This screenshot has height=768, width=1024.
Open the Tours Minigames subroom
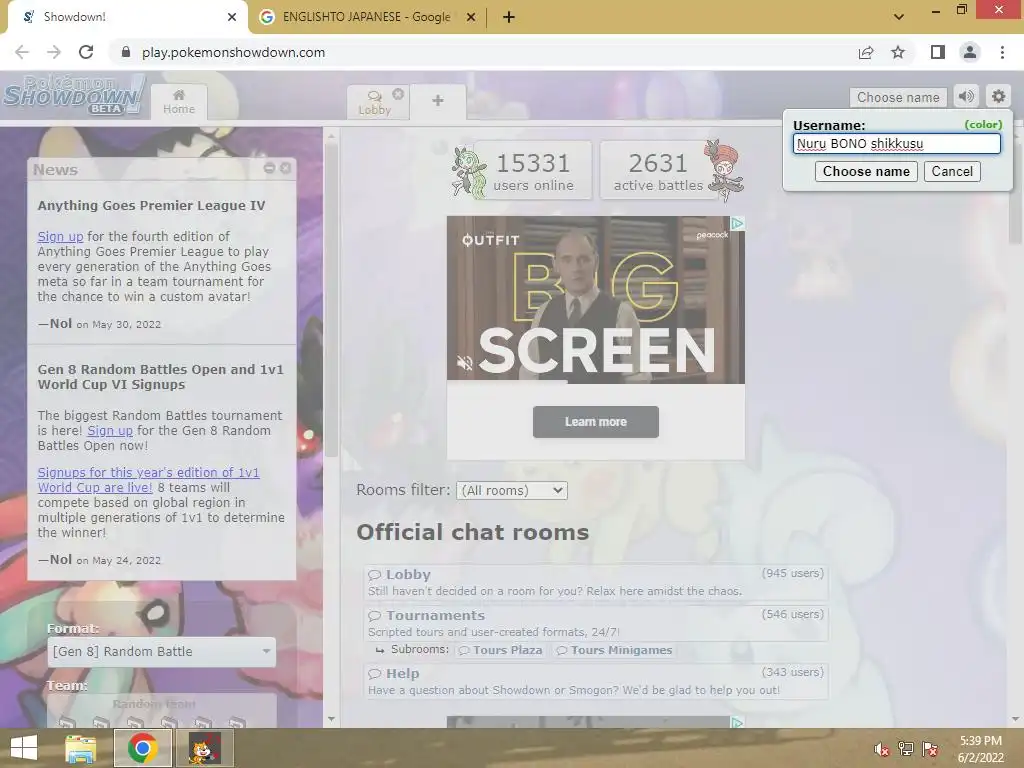coord(614,650)
